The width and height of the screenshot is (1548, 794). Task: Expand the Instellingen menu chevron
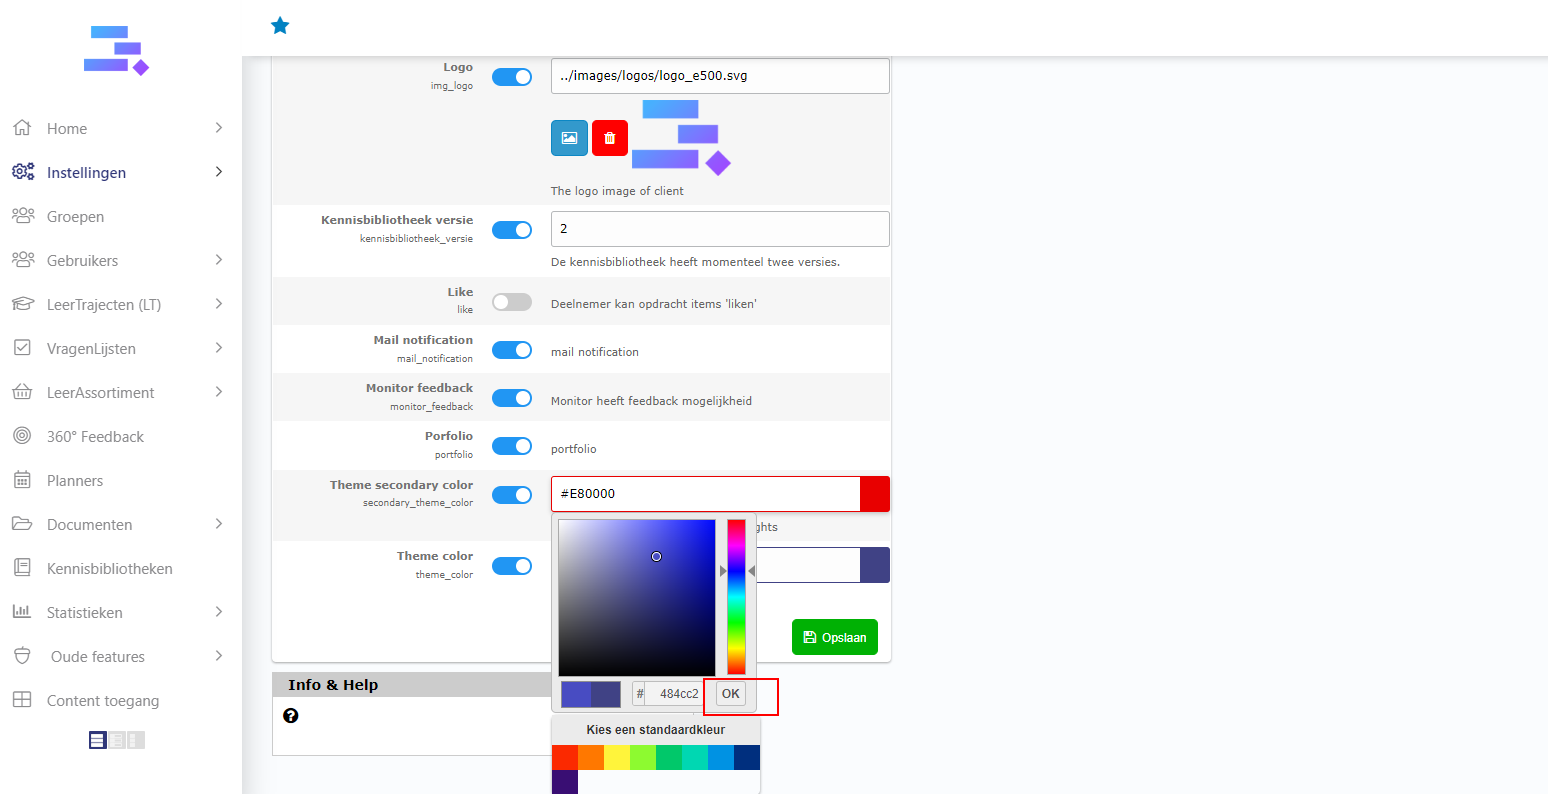[219, 172]
